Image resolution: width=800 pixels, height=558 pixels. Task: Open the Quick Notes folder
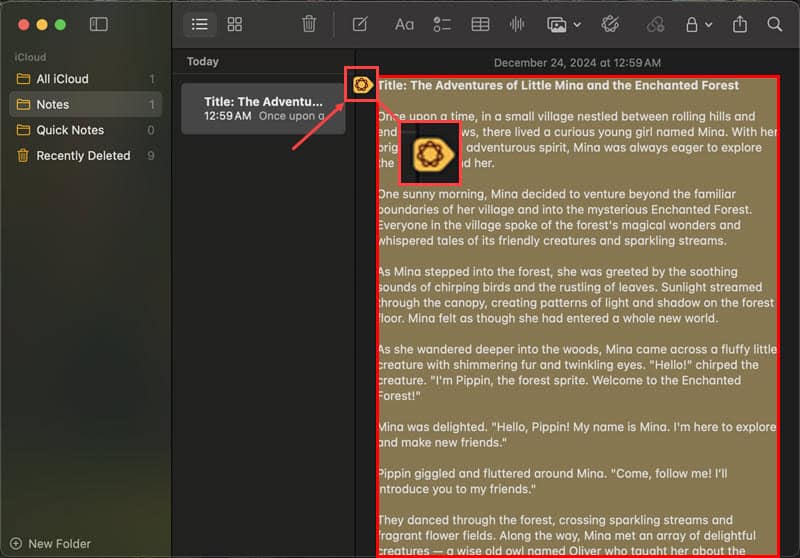coord(70,130)
